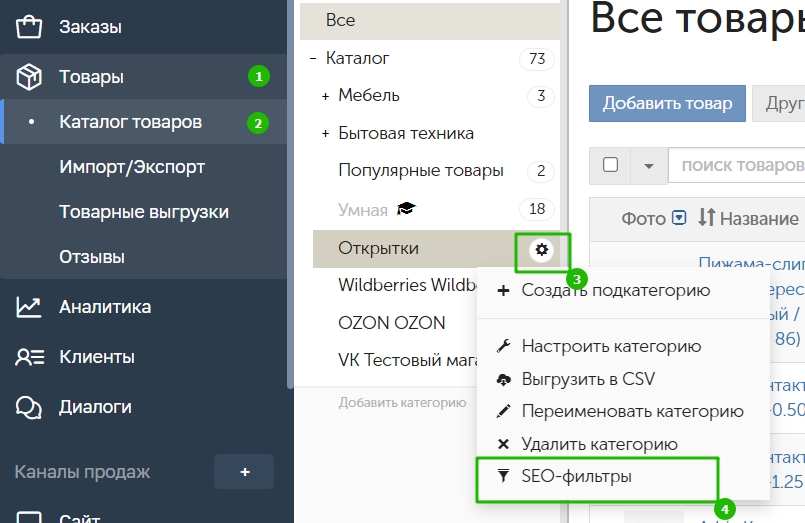Viewport: 805px width, 523px height.
Task: Open the Фото column dropdown arrow
Action: 679,218
